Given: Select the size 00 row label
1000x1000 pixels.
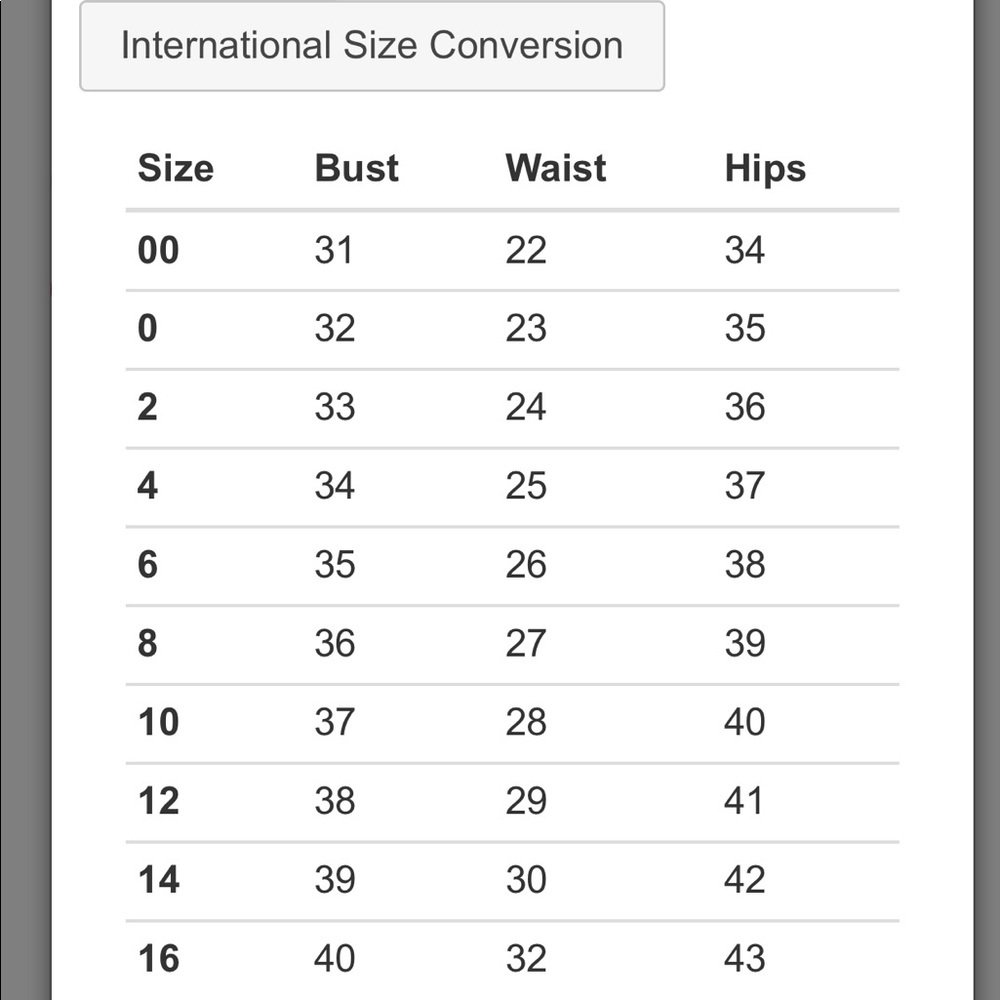Looking at the screenshot, I should 158,250.
